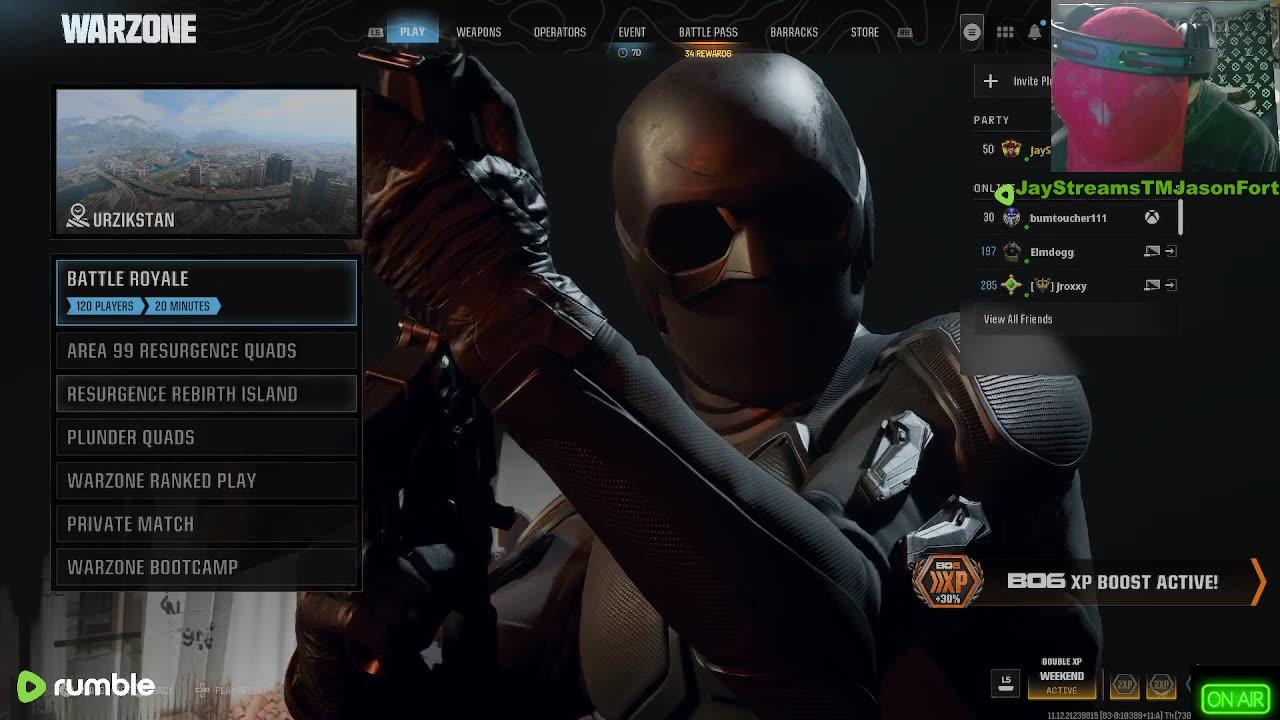Click the party leader's level 50 rank emblem

point(1011,149)
